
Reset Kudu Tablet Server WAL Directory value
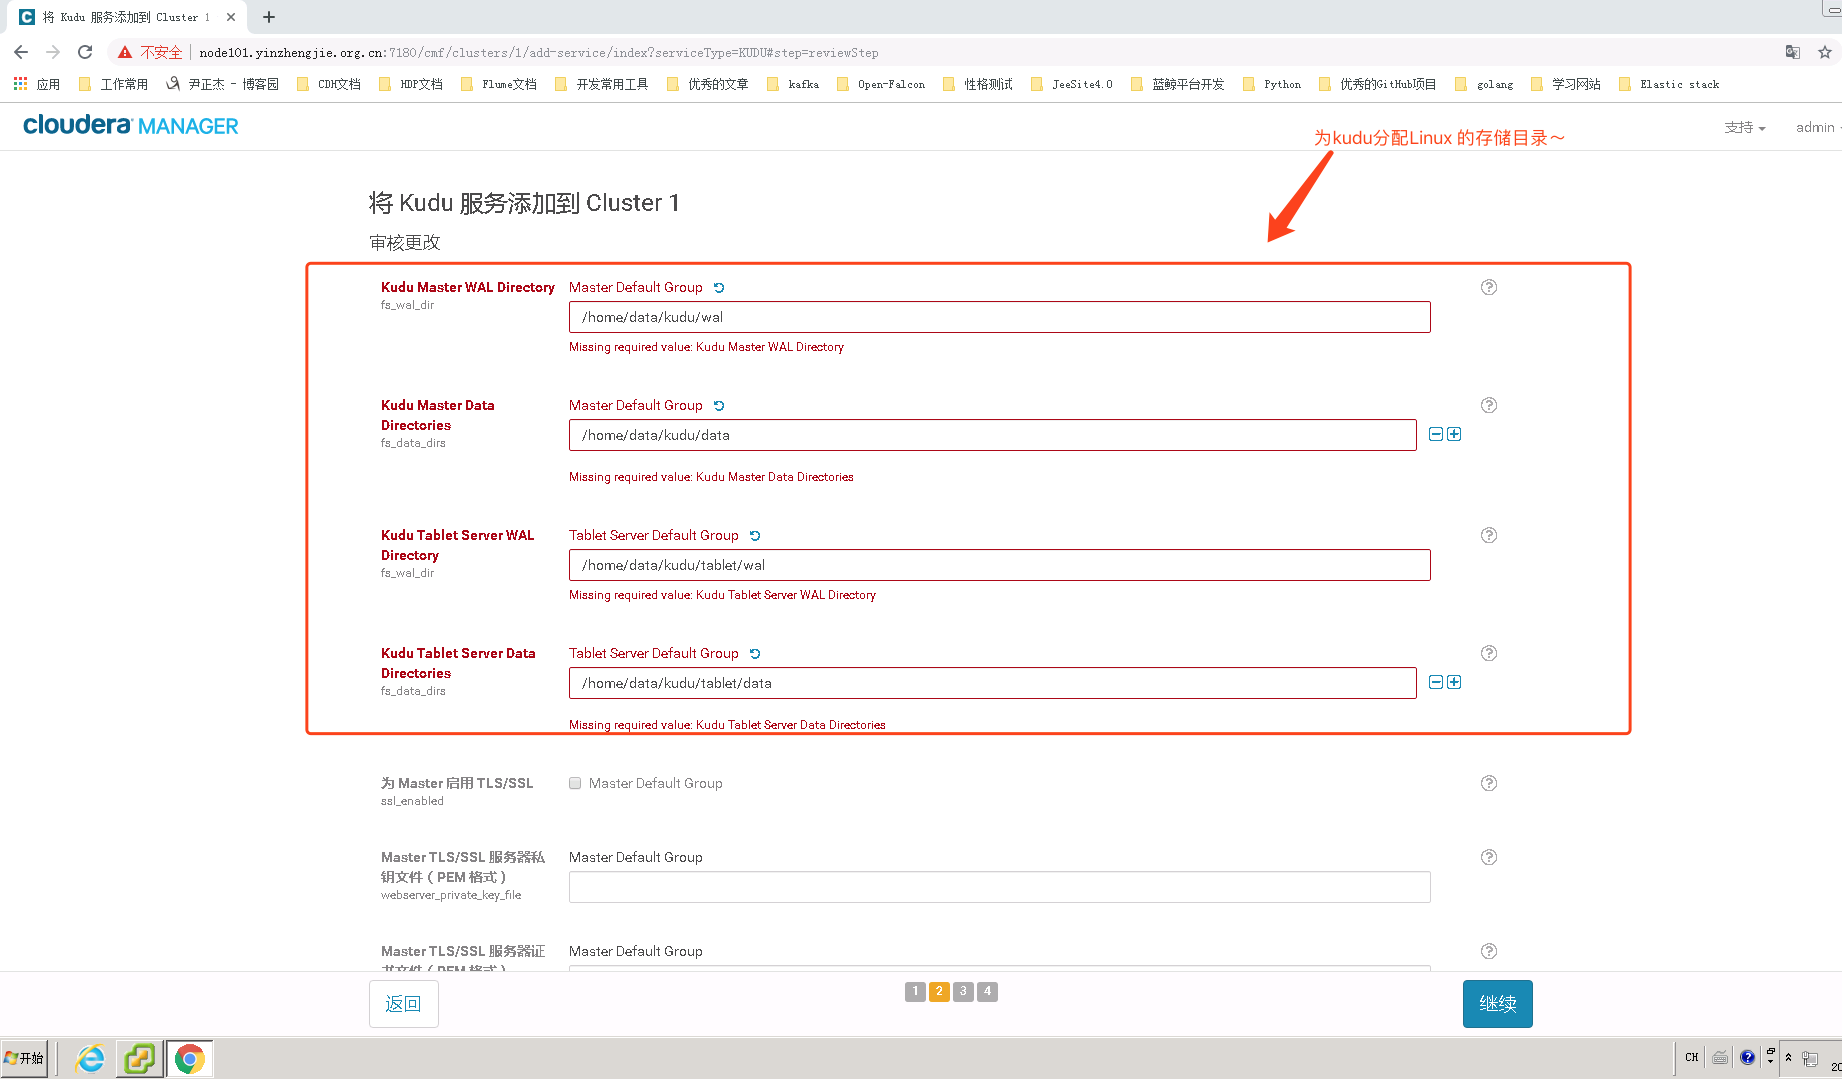[x=755, y=536]
